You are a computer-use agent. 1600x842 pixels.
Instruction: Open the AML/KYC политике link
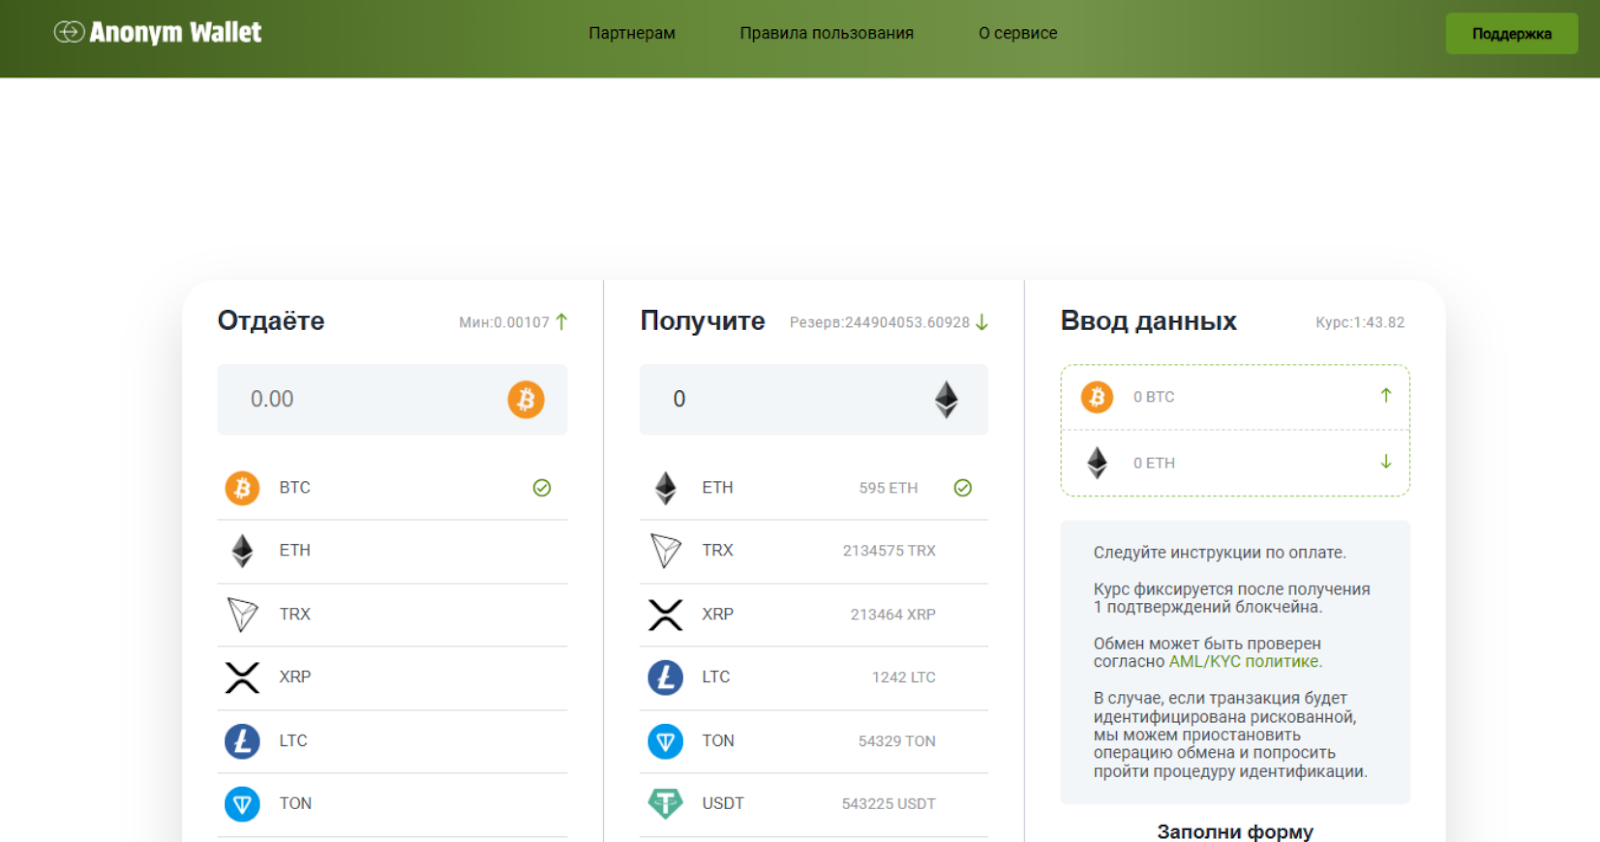coord(1245,662)
